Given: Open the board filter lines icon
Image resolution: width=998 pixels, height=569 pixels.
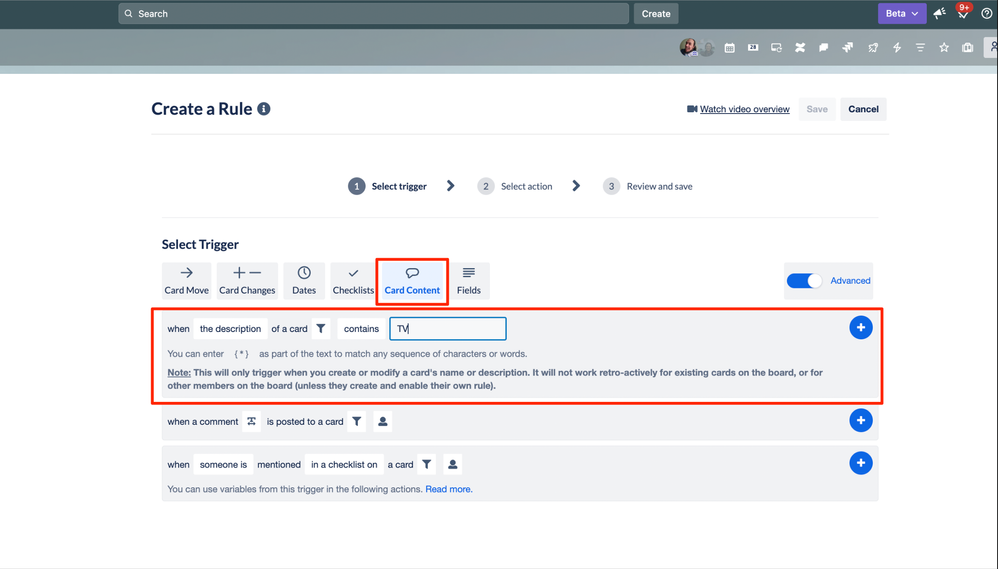Looking at the screenshot, I should point(920,48).
